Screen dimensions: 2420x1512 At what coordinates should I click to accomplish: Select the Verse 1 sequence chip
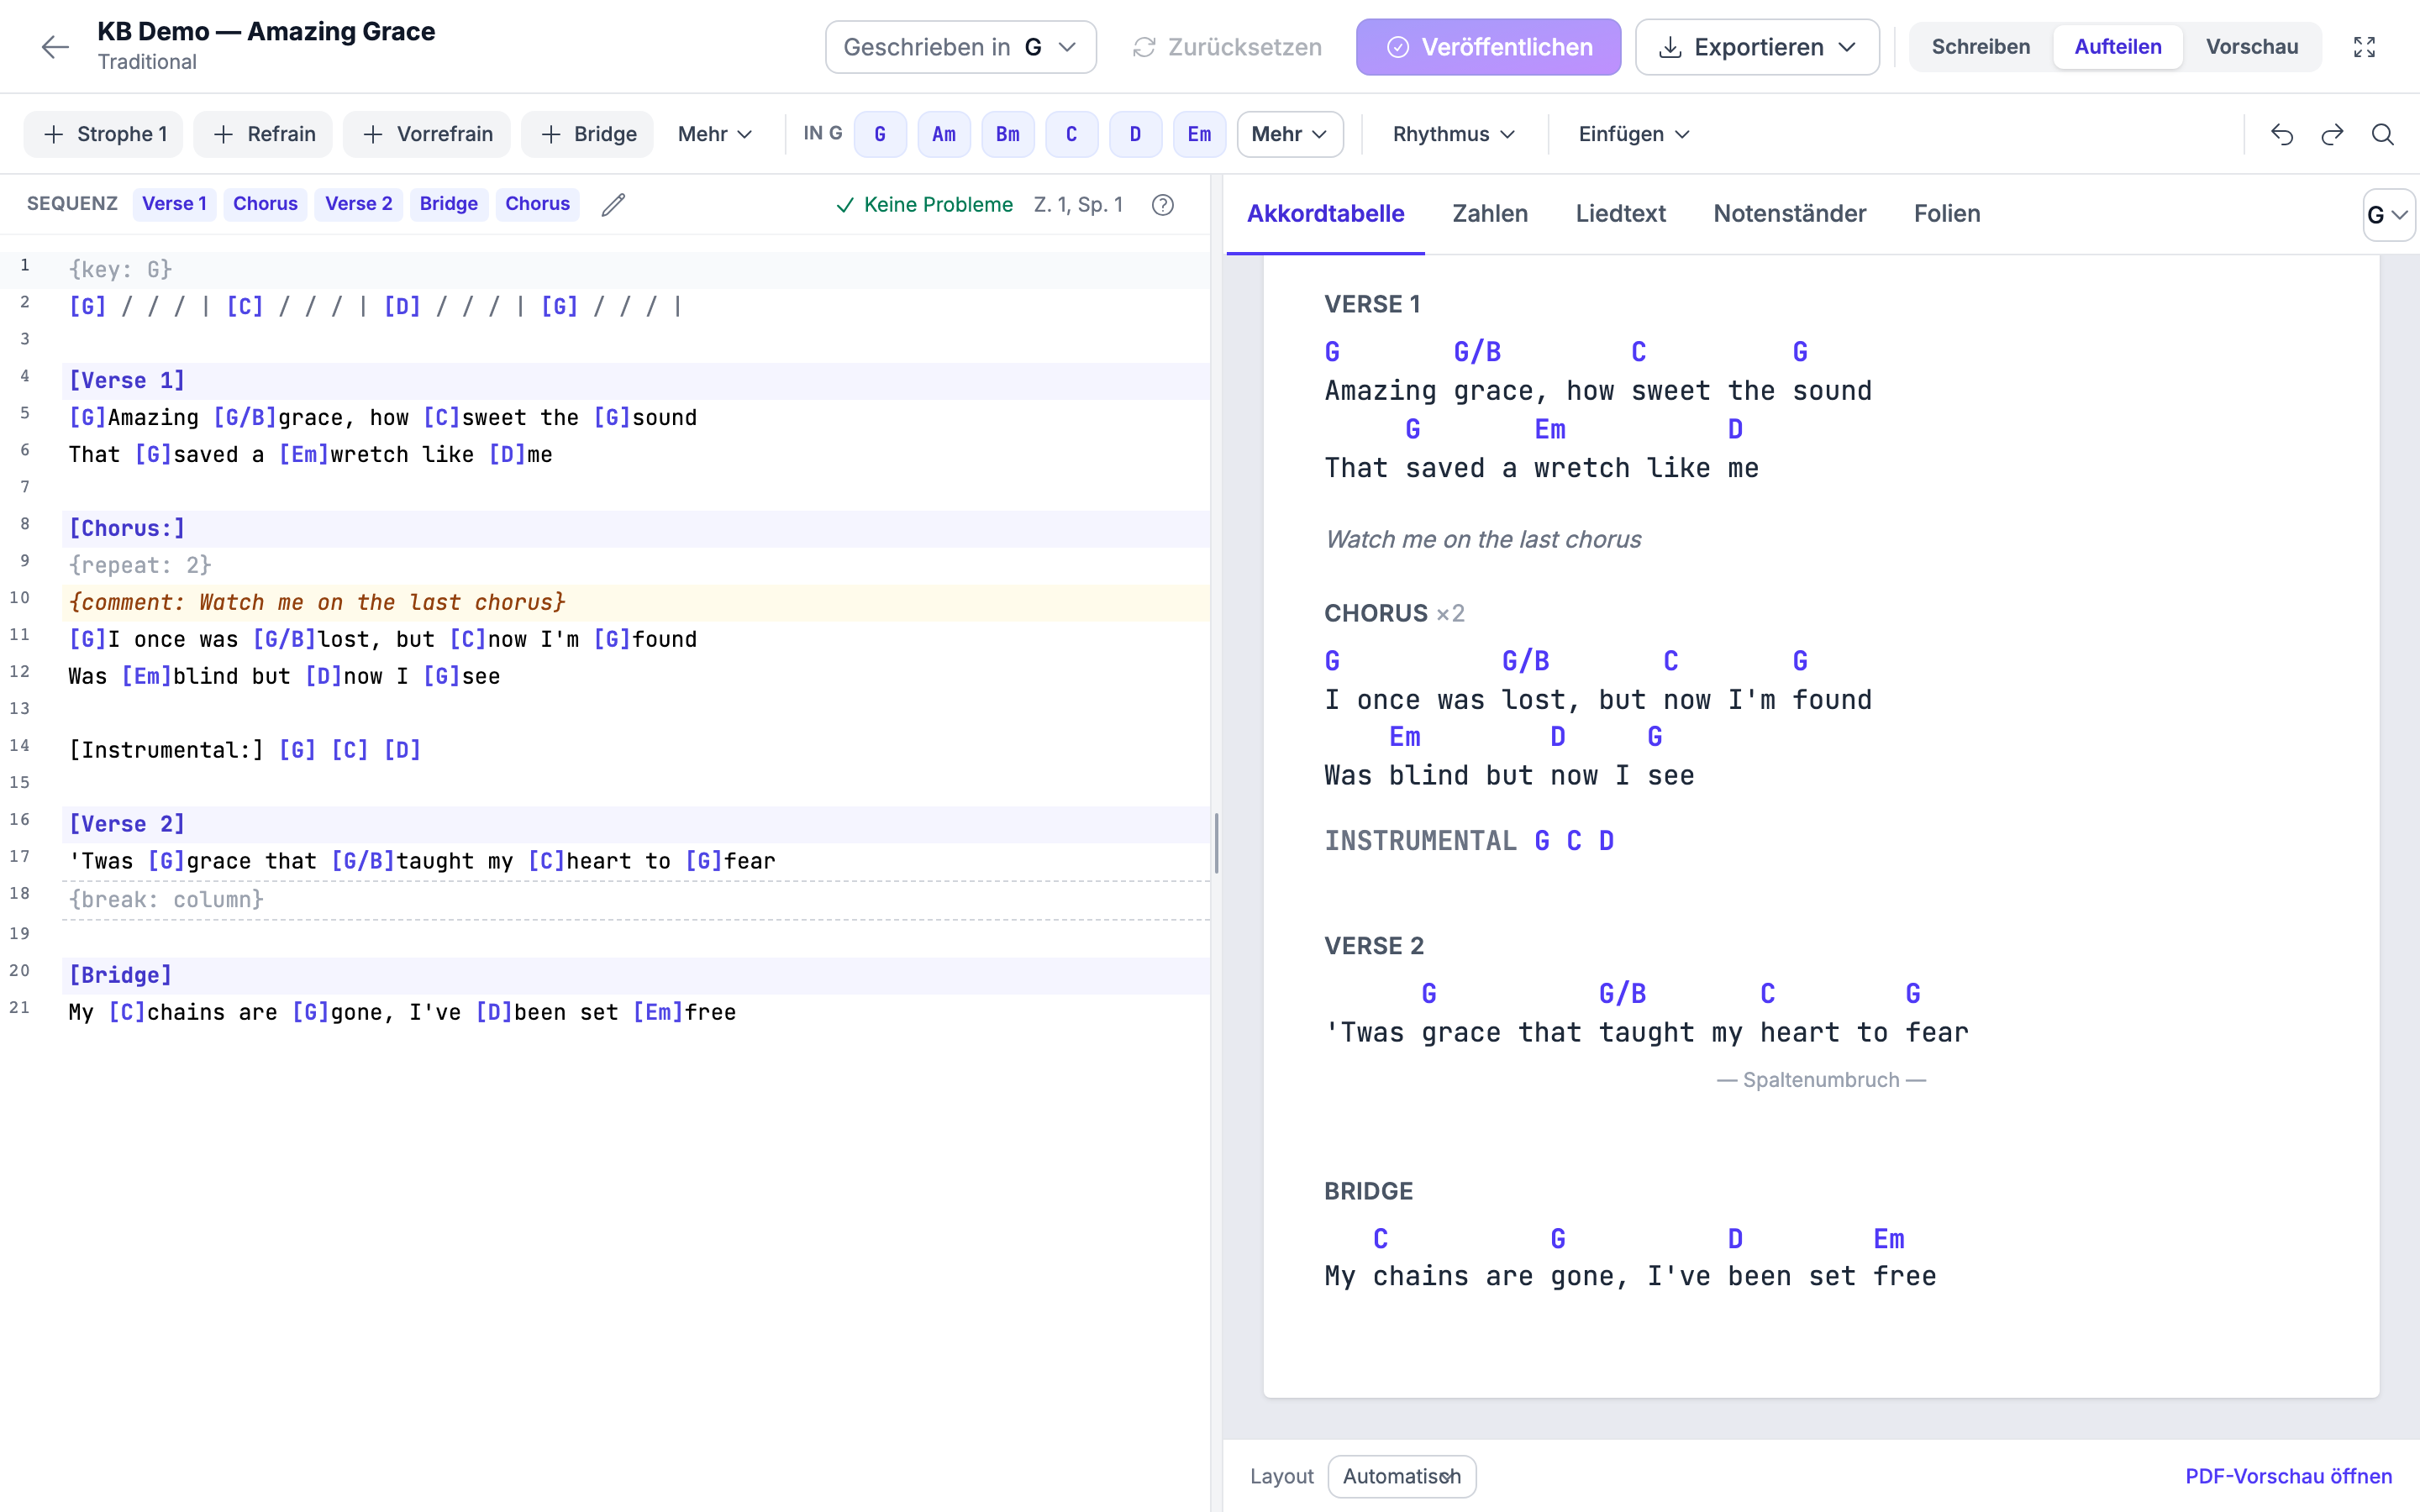click(174, 204)
